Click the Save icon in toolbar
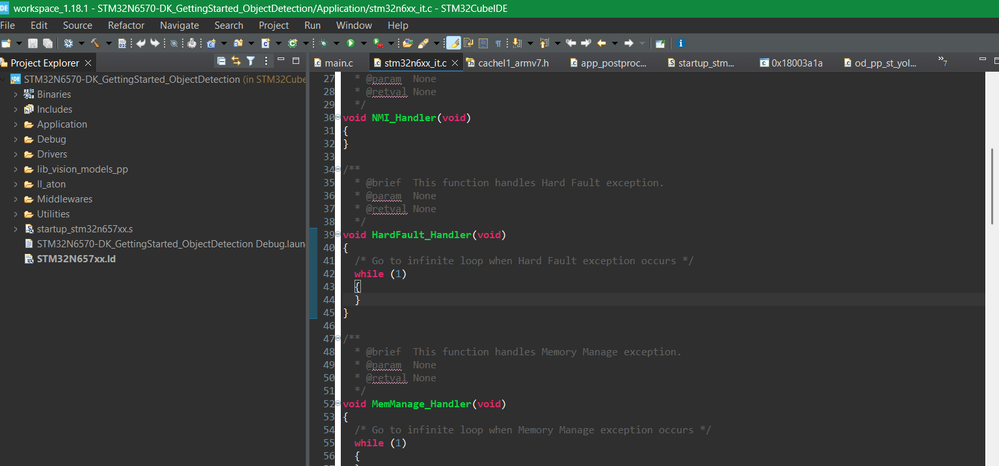This screenshot has width=999, height=466. coord(33,44)
